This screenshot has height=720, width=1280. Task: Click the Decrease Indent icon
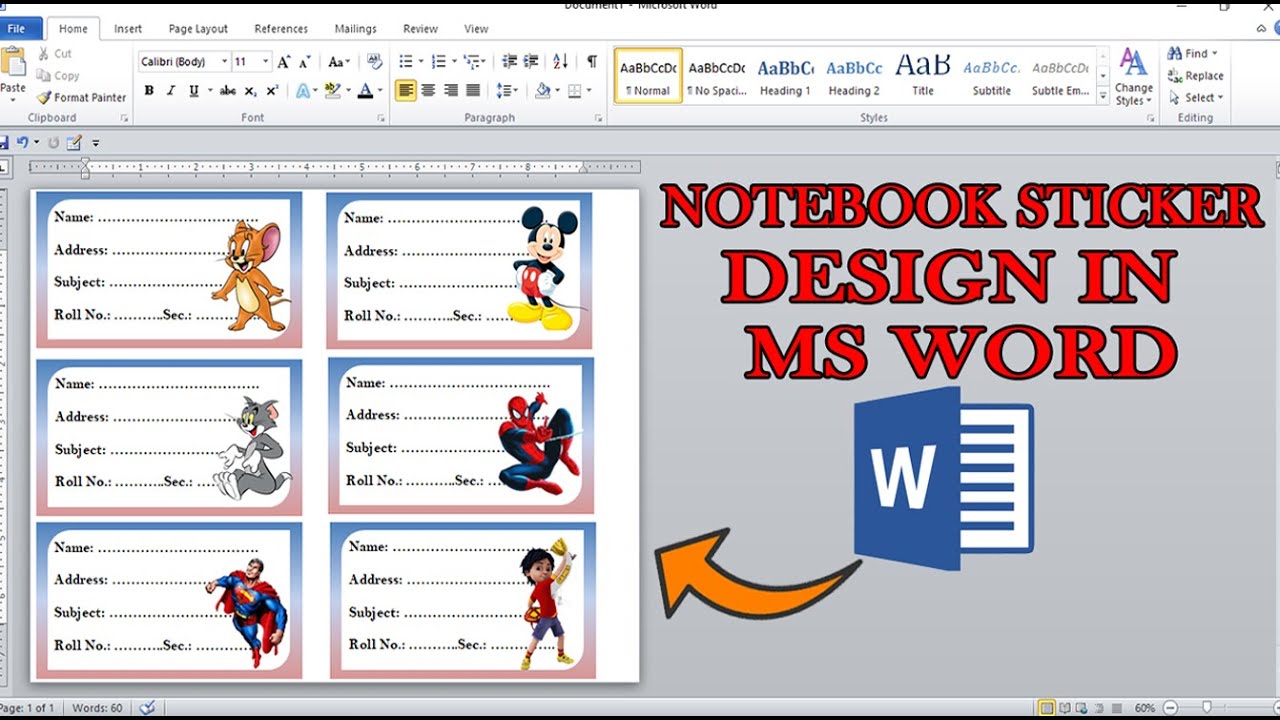[x=510, y=62]
